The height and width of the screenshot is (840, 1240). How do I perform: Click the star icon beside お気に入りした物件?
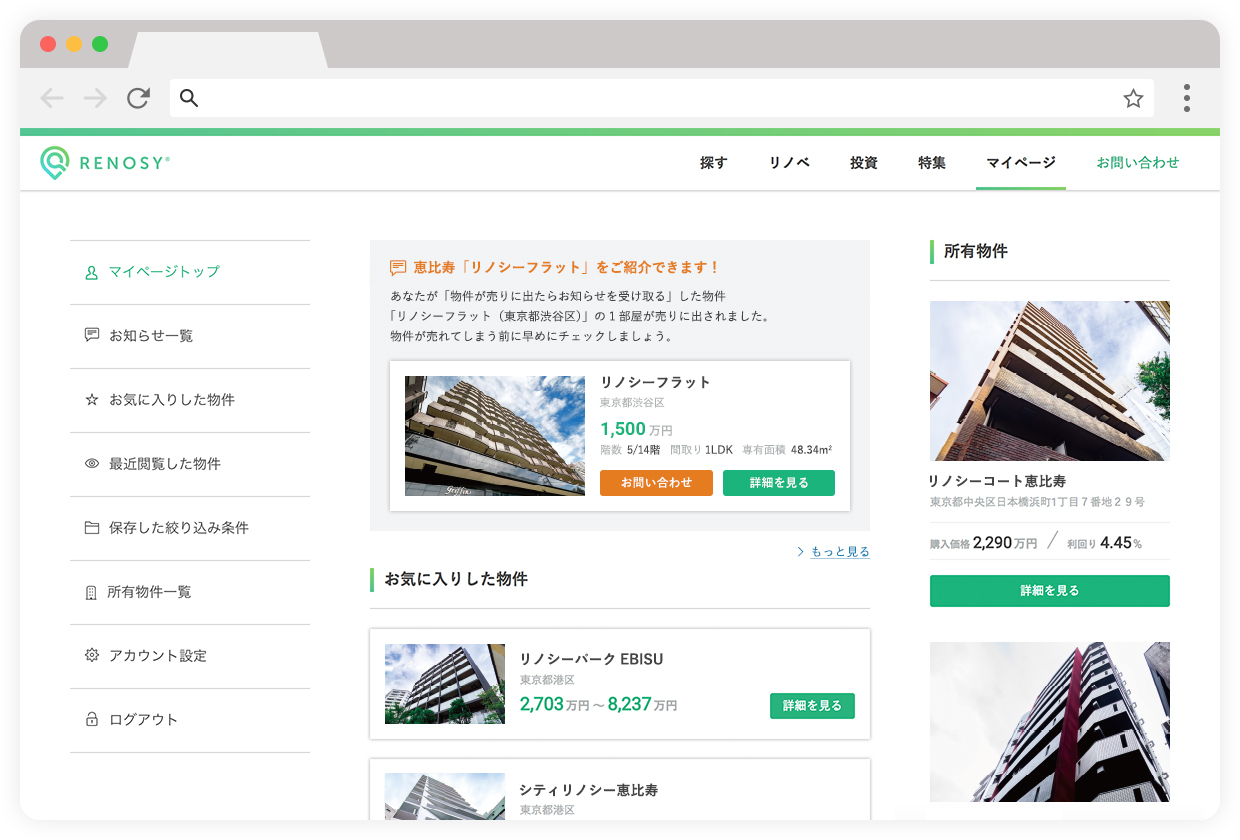click(x=92, y=400)
